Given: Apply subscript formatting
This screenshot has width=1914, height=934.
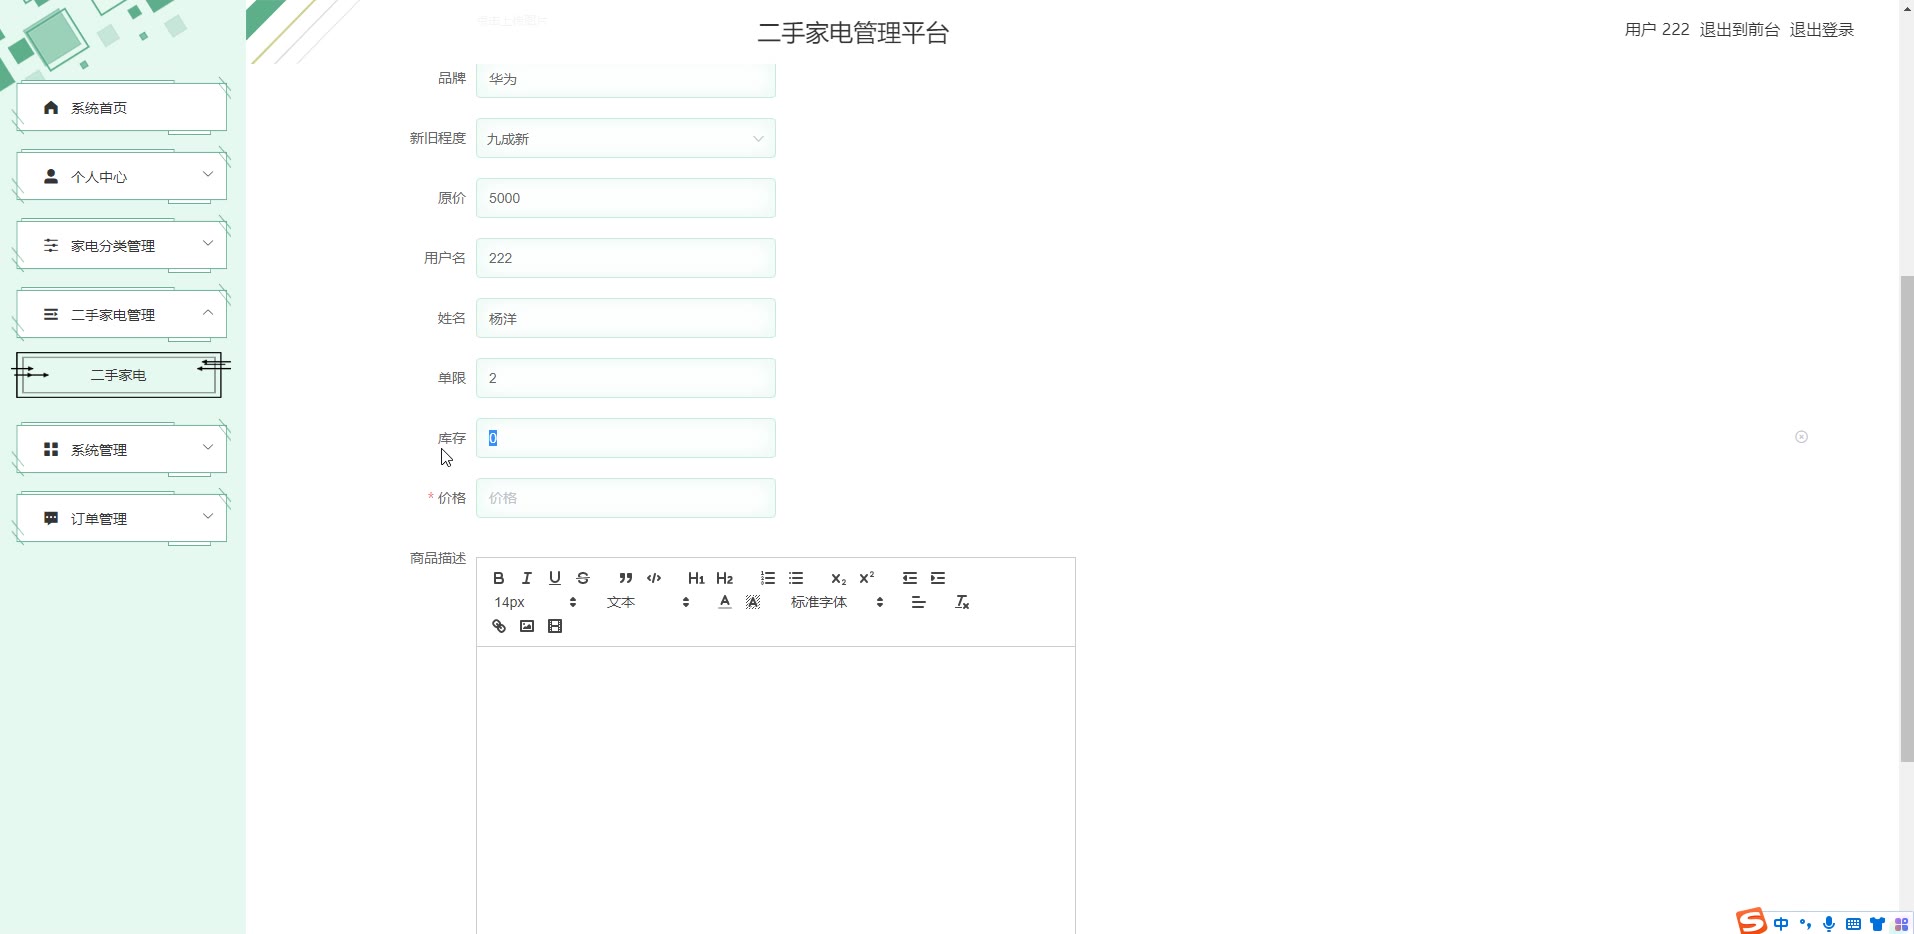Looking at the screenshot, I should [x=839, y=578].
